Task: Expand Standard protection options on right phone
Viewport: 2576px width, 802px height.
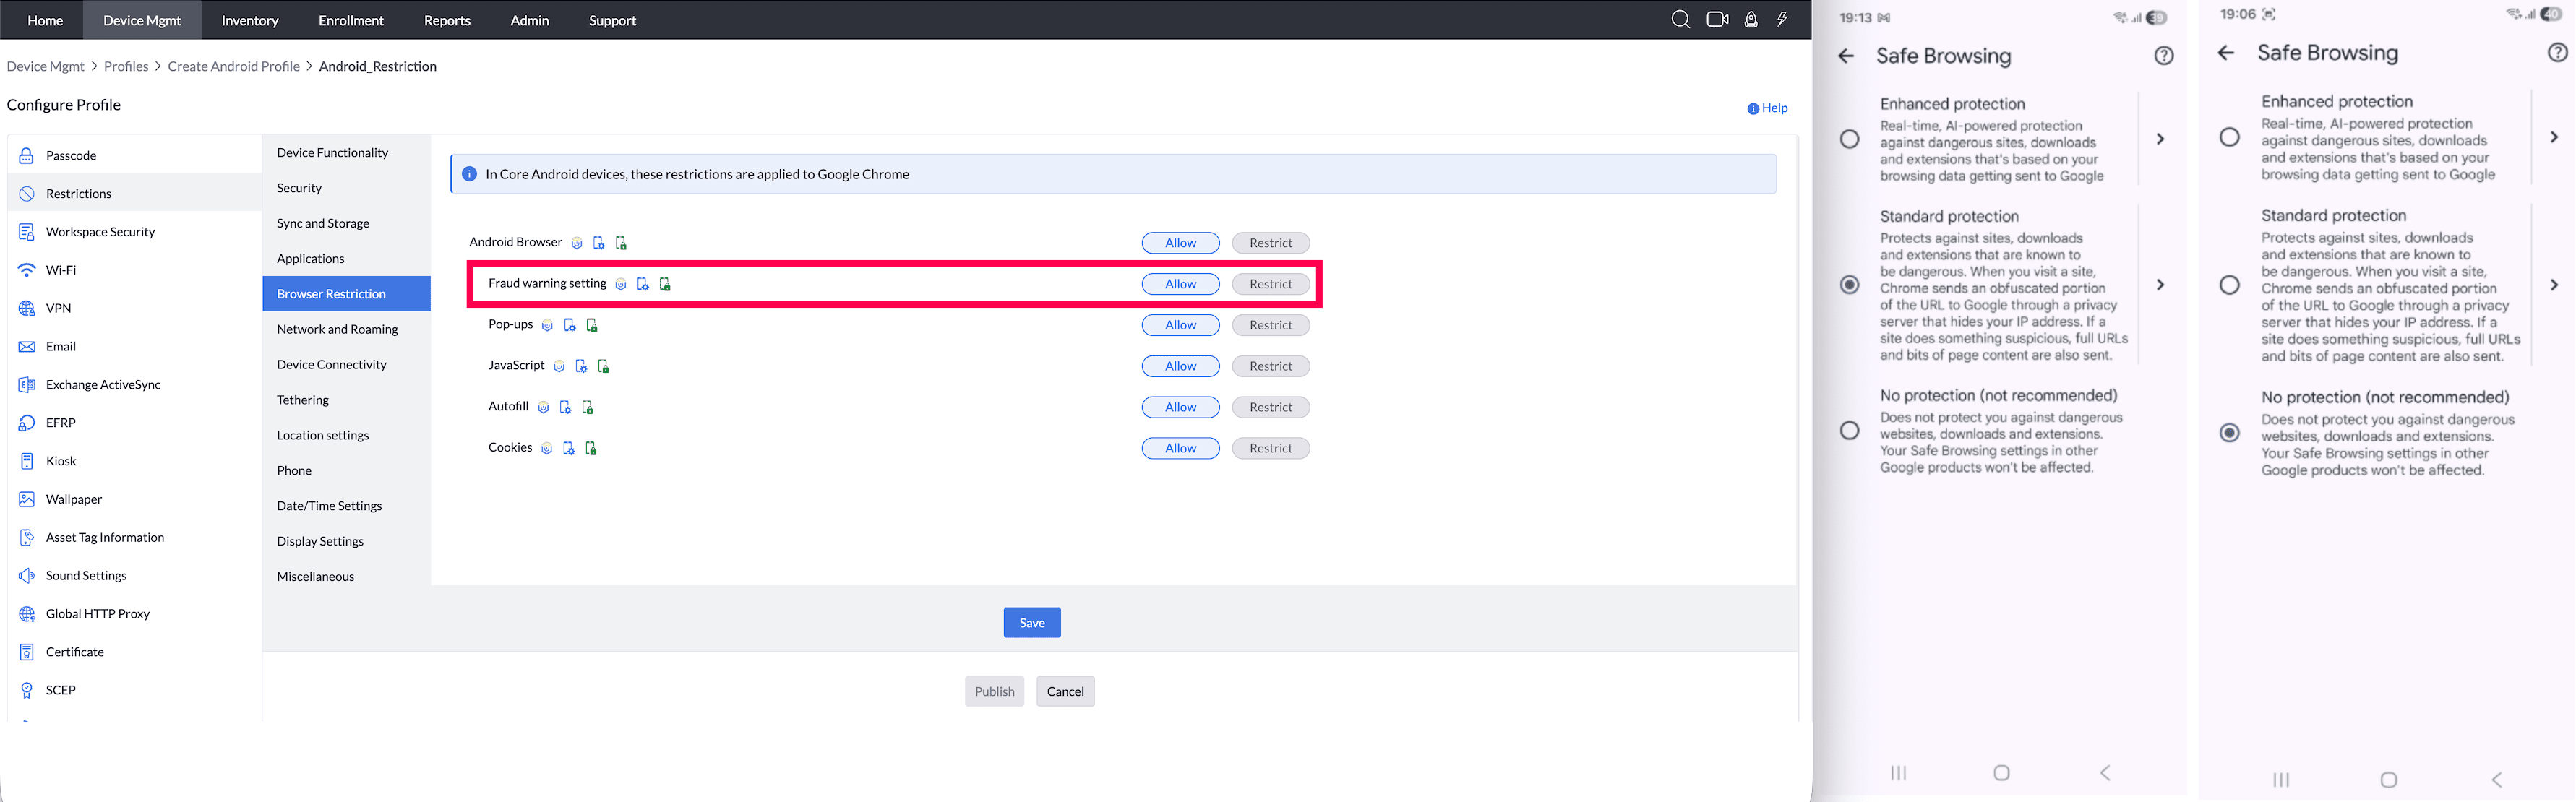Action: click(2553, 285)
